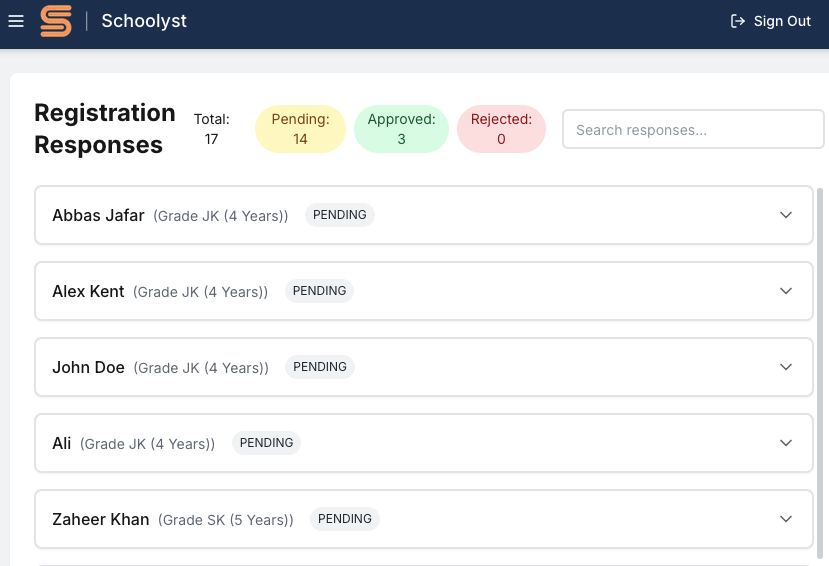Select the John Doe name entry
The width and height of the screenshot is (829, 566).
(x=88, y=367)
